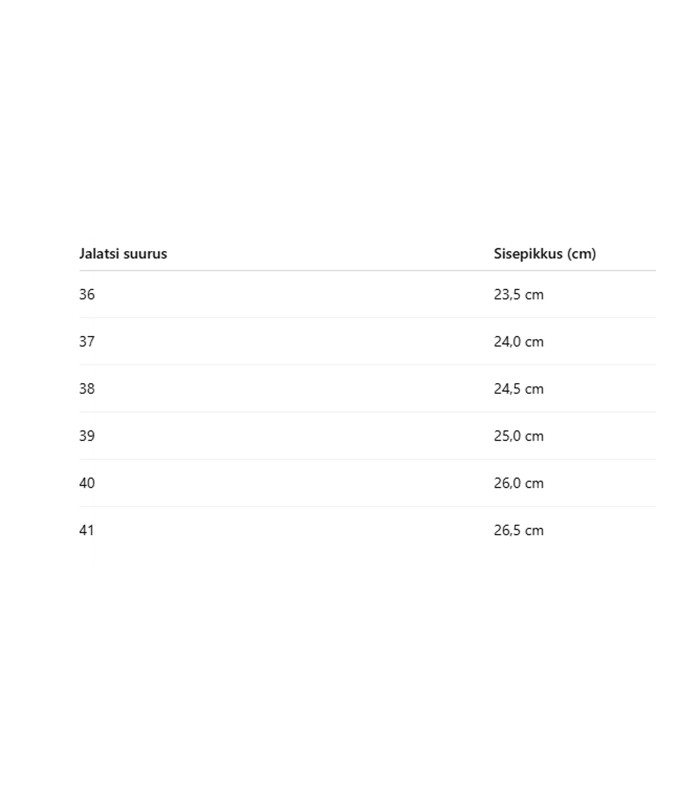Click the word Sisepikkus in the header
Viewport: 700px width, 800px height.
click(x=528, y=254)
